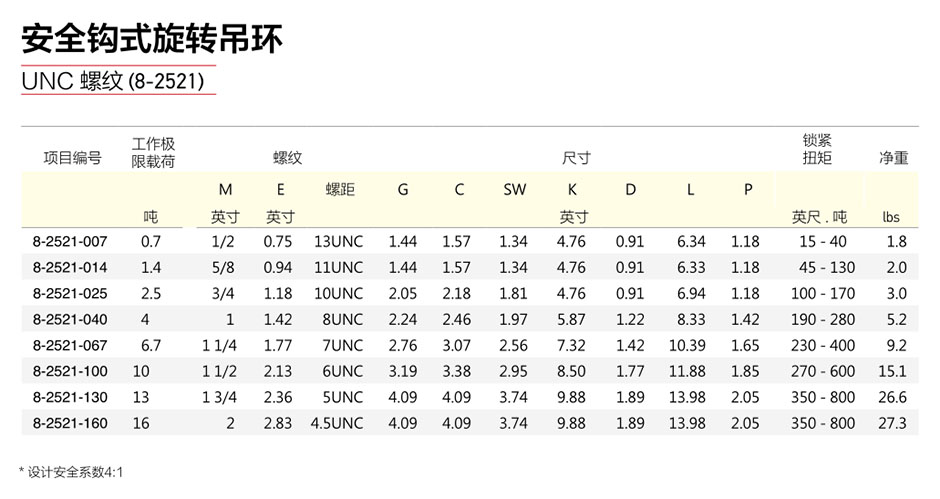Select item number 8-2521-067
Screen dimensions: 940x499
click(x=70, y=345)
